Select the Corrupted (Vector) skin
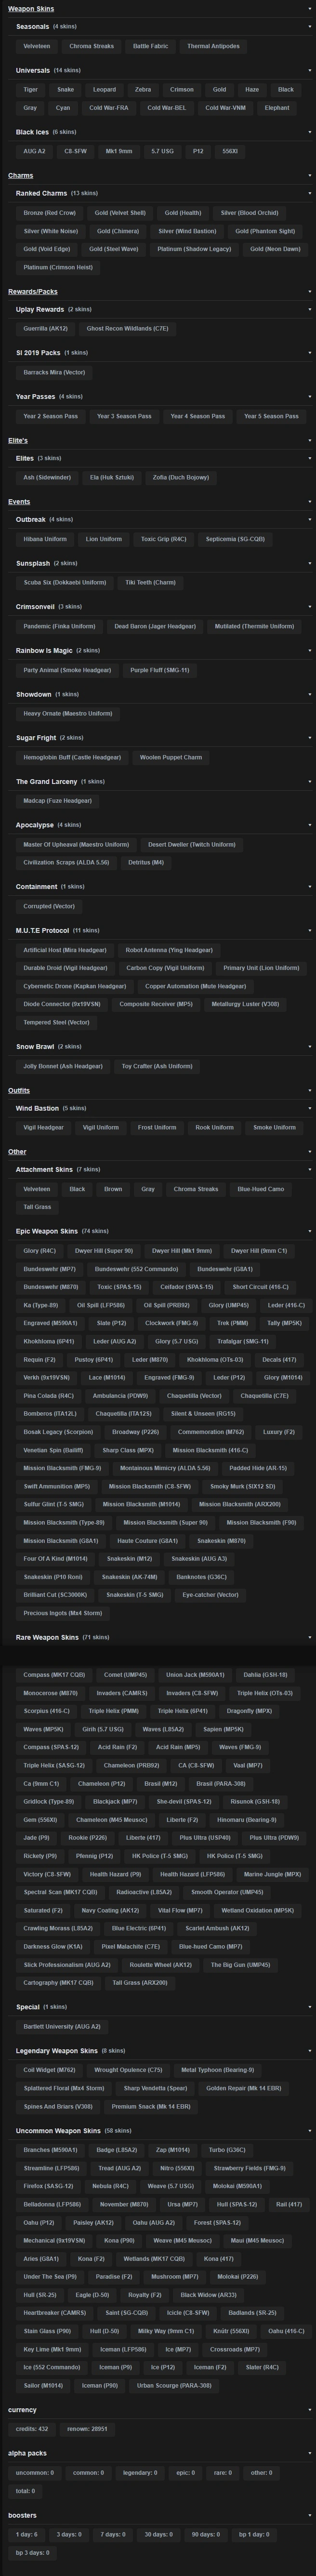 pos(49,906)
